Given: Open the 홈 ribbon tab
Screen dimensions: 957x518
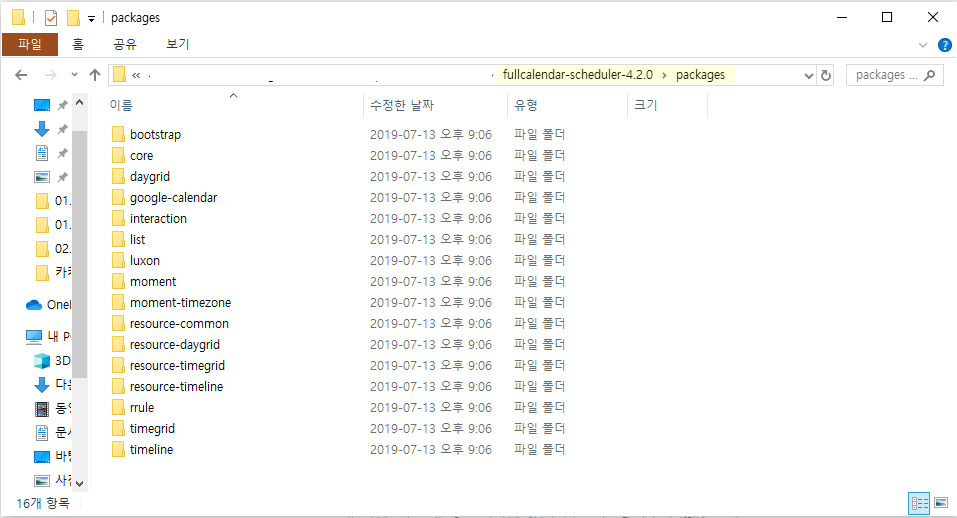Looking at the screenshot, I should (x=78, y=45).
